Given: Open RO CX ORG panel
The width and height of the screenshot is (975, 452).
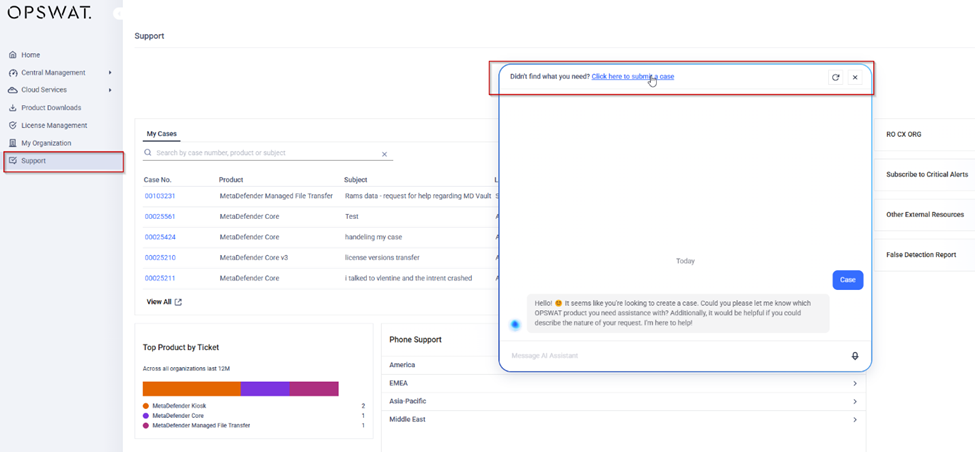Looking at the screenshot, I should tap(925, 134).
